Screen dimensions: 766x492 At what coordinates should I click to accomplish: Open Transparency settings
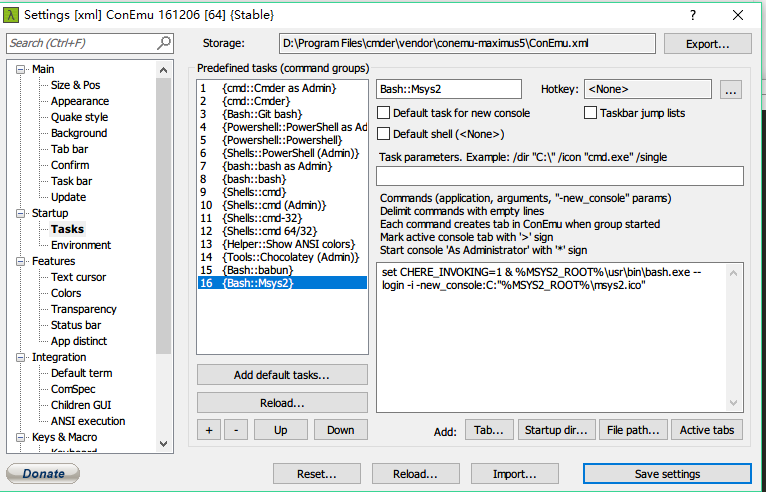(x=84, y=309)
